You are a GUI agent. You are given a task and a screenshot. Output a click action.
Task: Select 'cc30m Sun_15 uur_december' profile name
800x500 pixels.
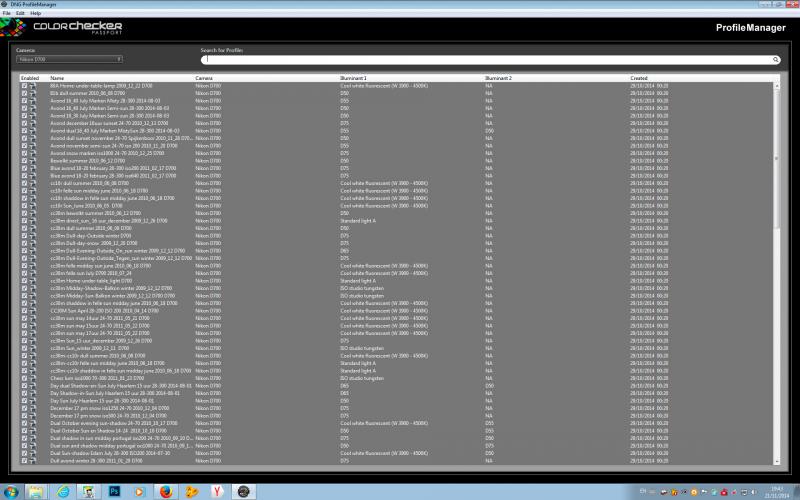tap(101, 341)
